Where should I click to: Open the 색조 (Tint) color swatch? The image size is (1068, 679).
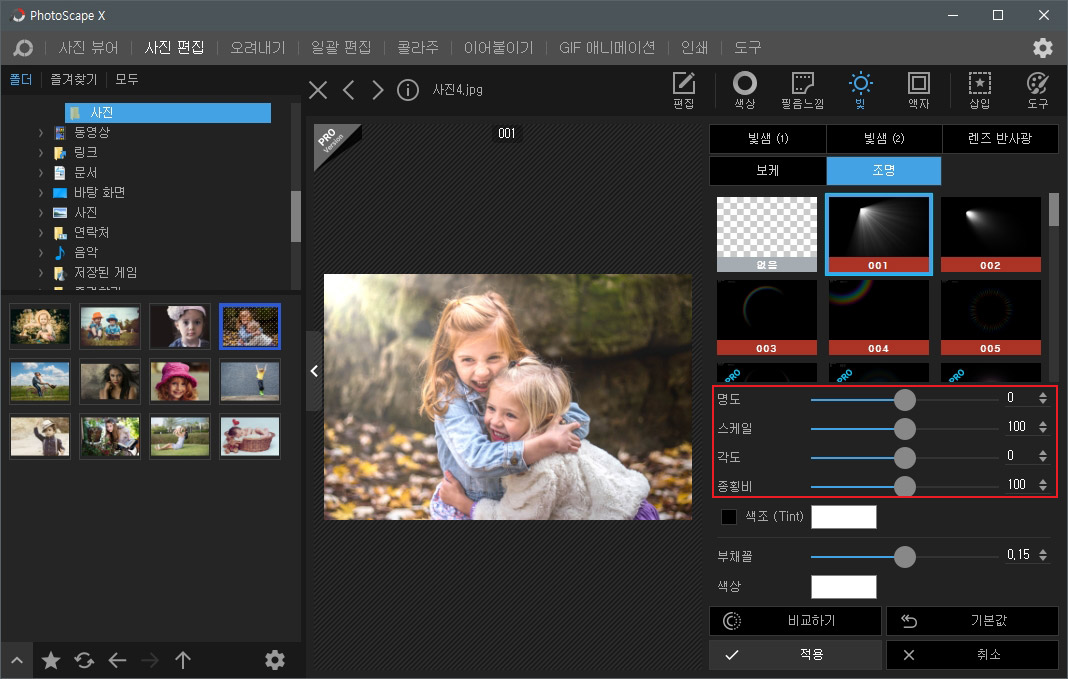(x=844, y=517)
